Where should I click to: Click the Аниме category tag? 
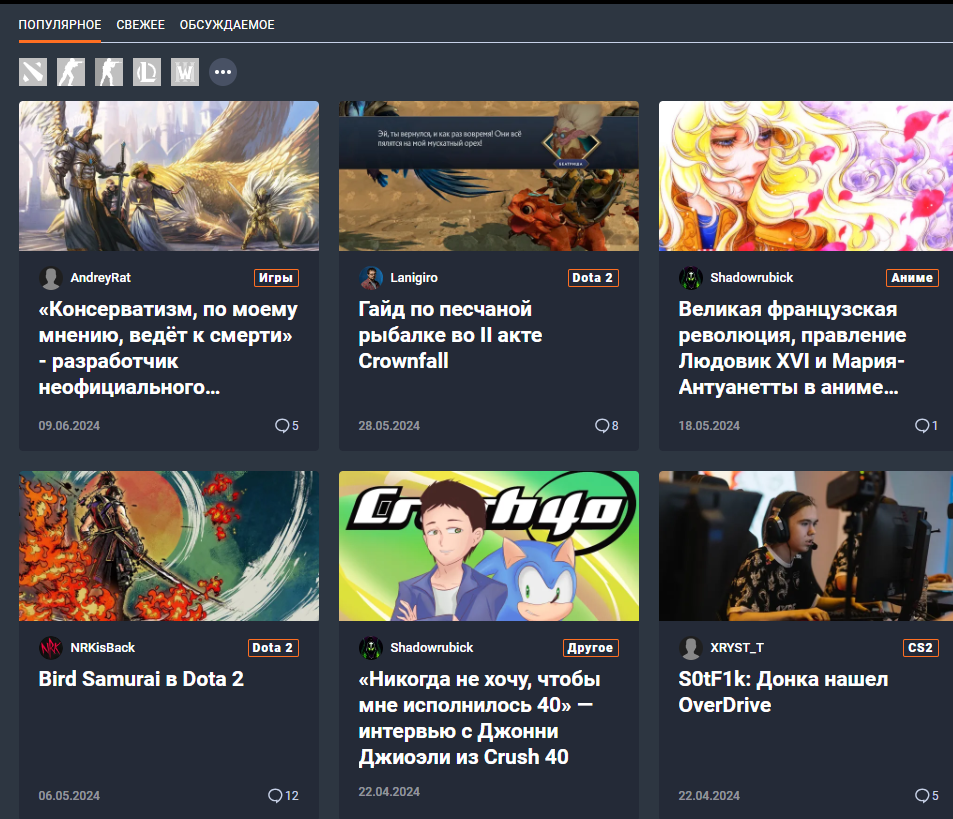tap(912, 278)
